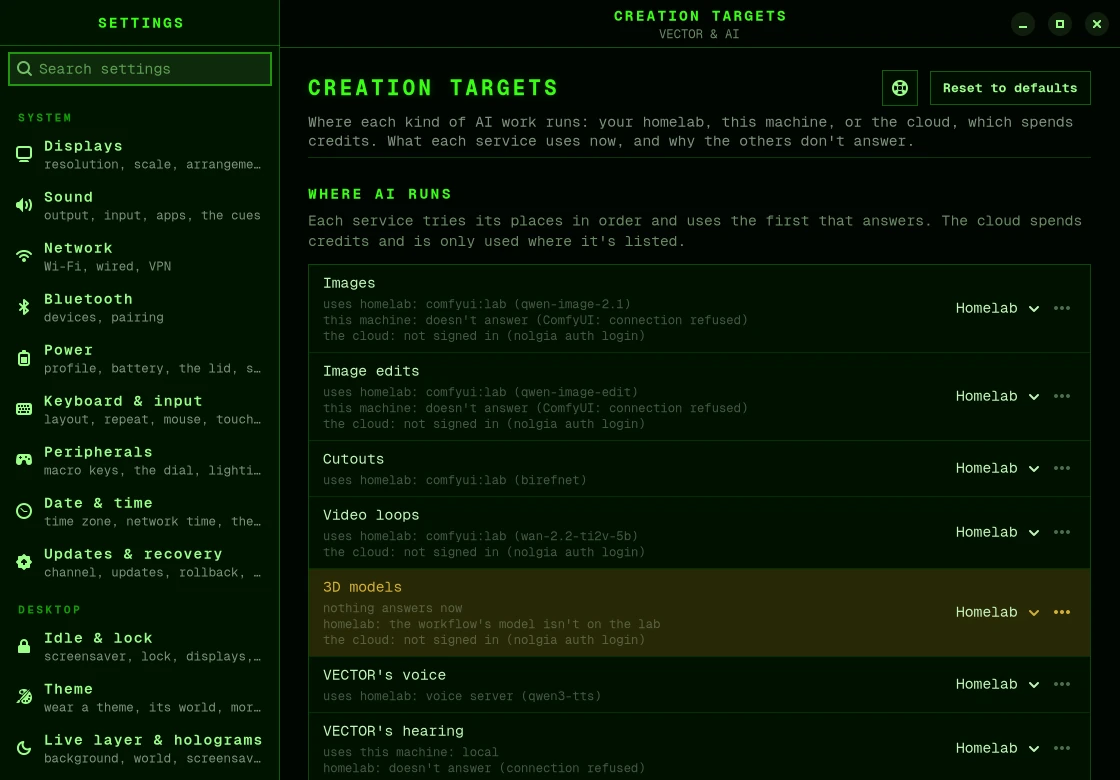The image size is (1120, 780).
Task: Click 'uses homelab: comfyui:lab (birefnet)' text
Action: pyautogui.click(x=454, y=480)
